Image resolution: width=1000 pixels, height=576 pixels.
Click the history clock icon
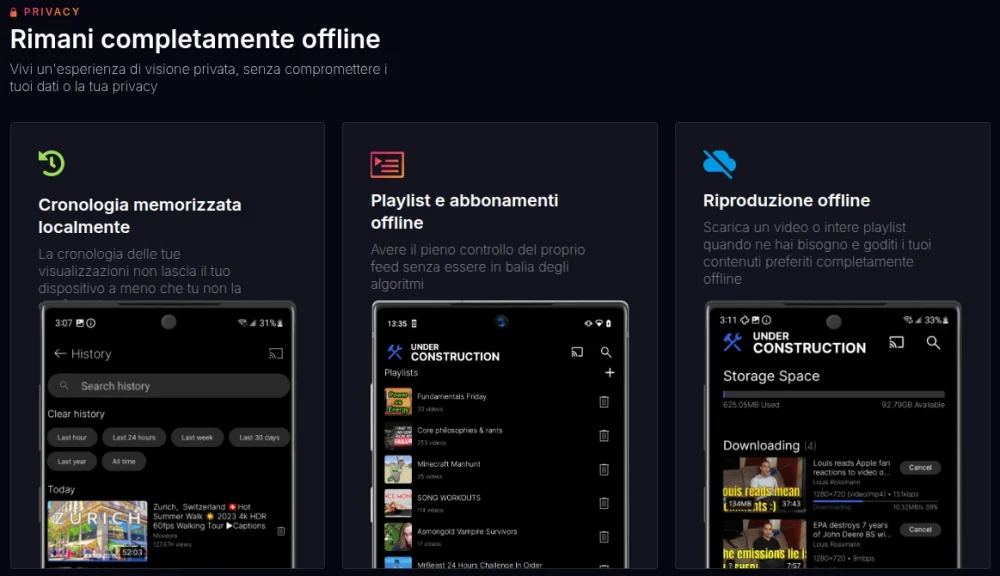51,163
